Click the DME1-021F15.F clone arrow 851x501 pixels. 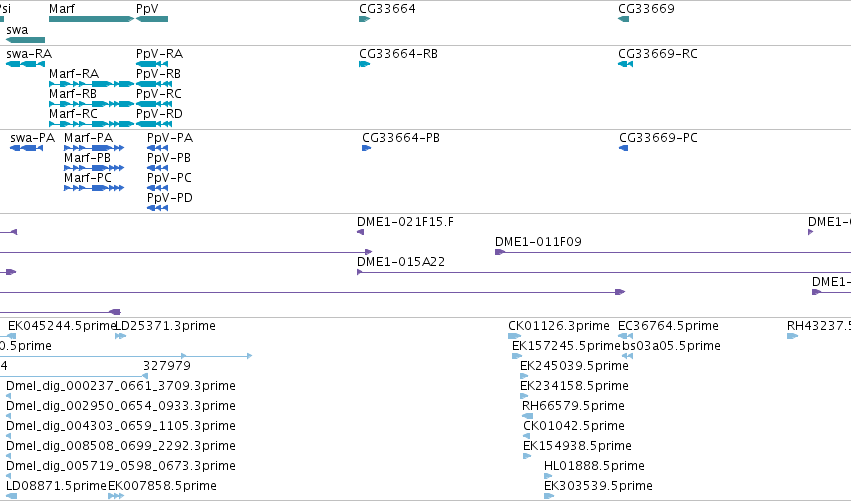tap(360, 232)
